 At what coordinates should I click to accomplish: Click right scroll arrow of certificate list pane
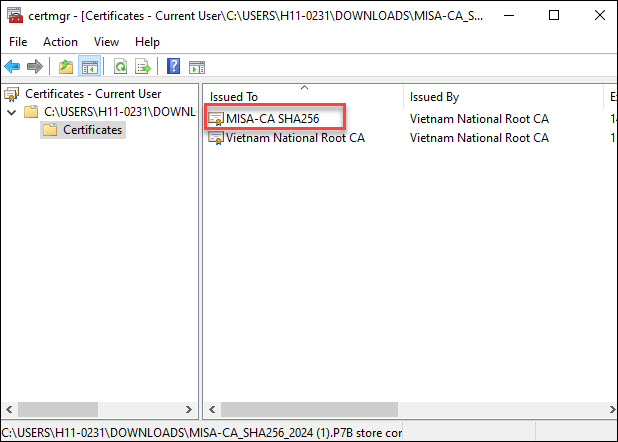click(x=612, y=409)
